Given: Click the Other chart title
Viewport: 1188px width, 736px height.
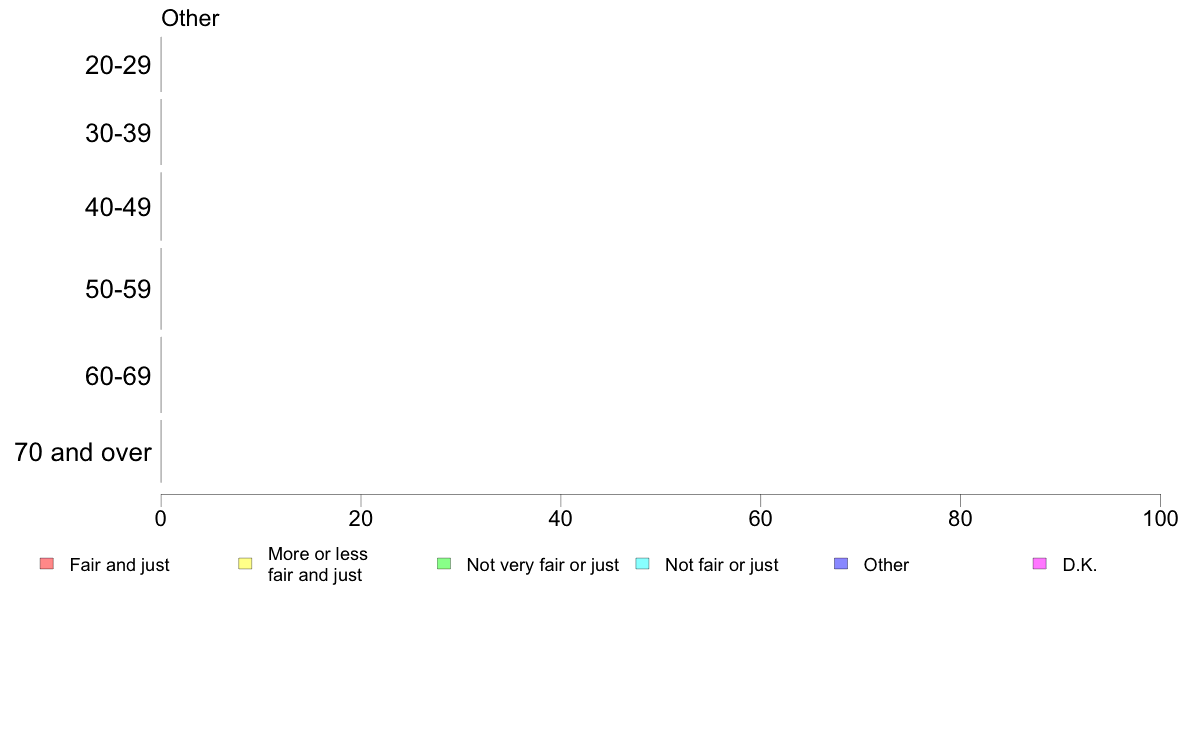Looking at the screenshot, I should pos(190,18).
